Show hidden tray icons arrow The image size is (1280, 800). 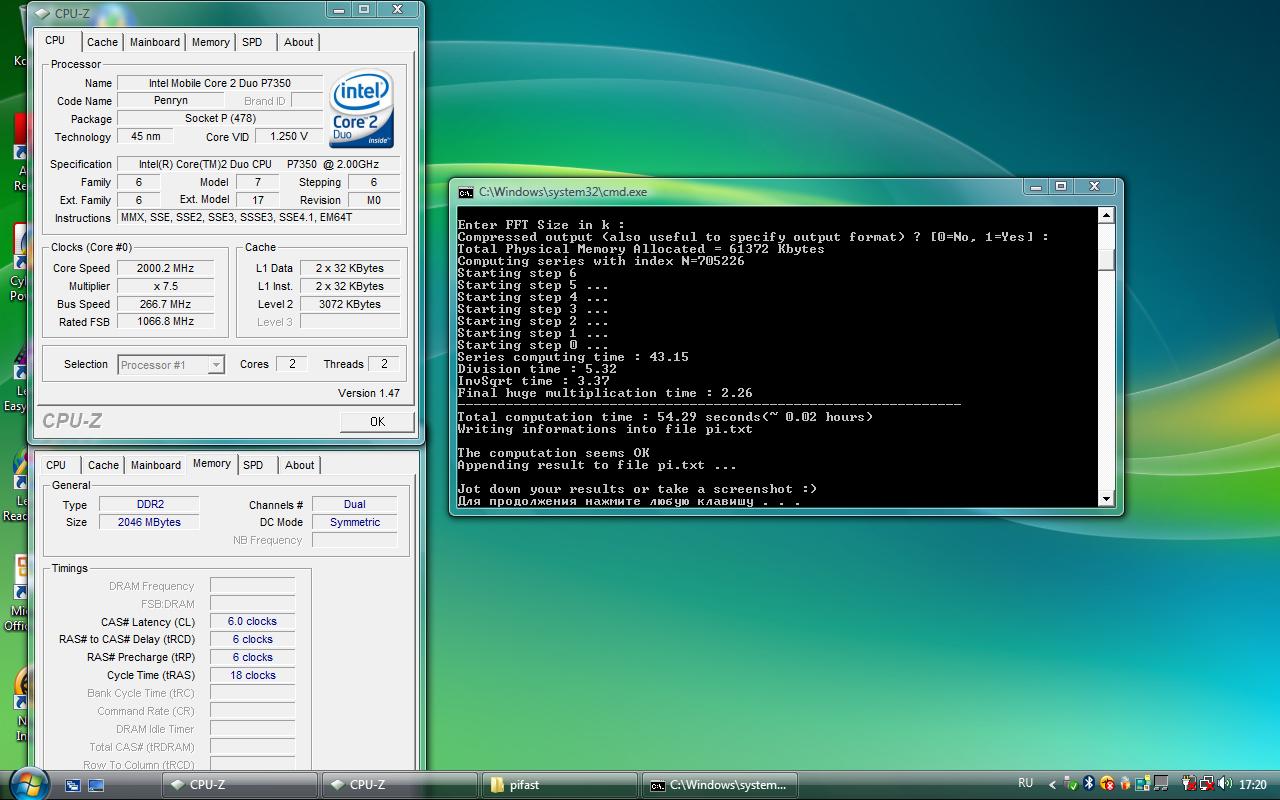click(x=1052, y=785)
